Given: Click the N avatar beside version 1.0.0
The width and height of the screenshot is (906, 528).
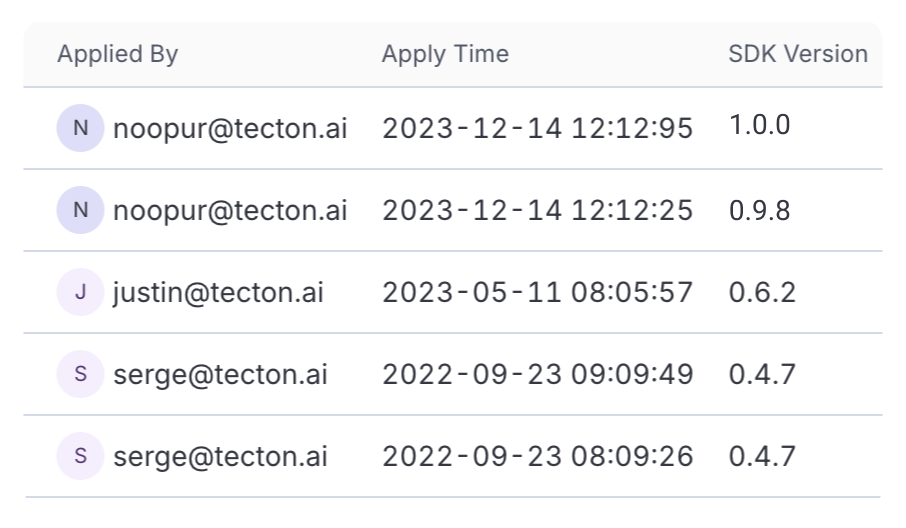Looking at the screenshot, I should (x=80, y=128).
